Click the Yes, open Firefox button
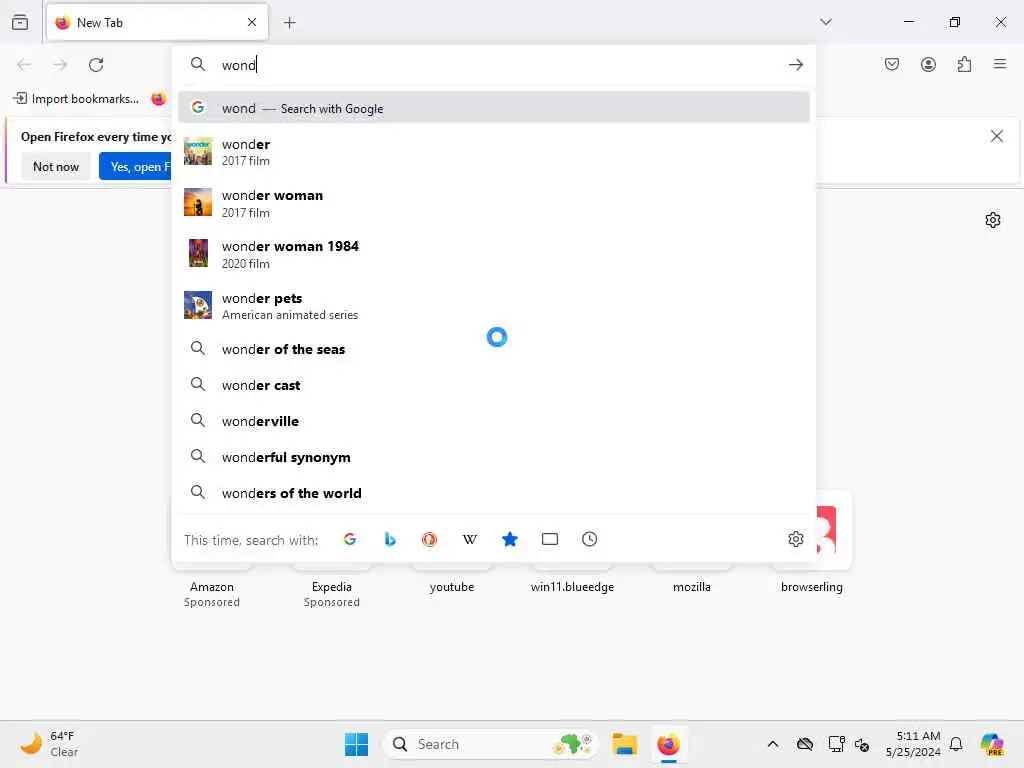Viewport: 1024px width, 768px height. pyautogui.click(x=135, y=167)
